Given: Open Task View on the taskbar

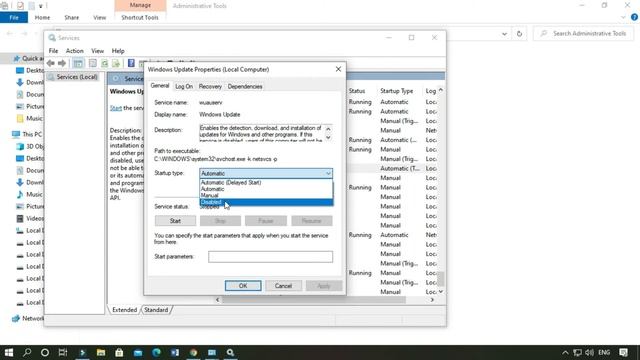Looking at the screenshot, I should (x=63, y=352).
